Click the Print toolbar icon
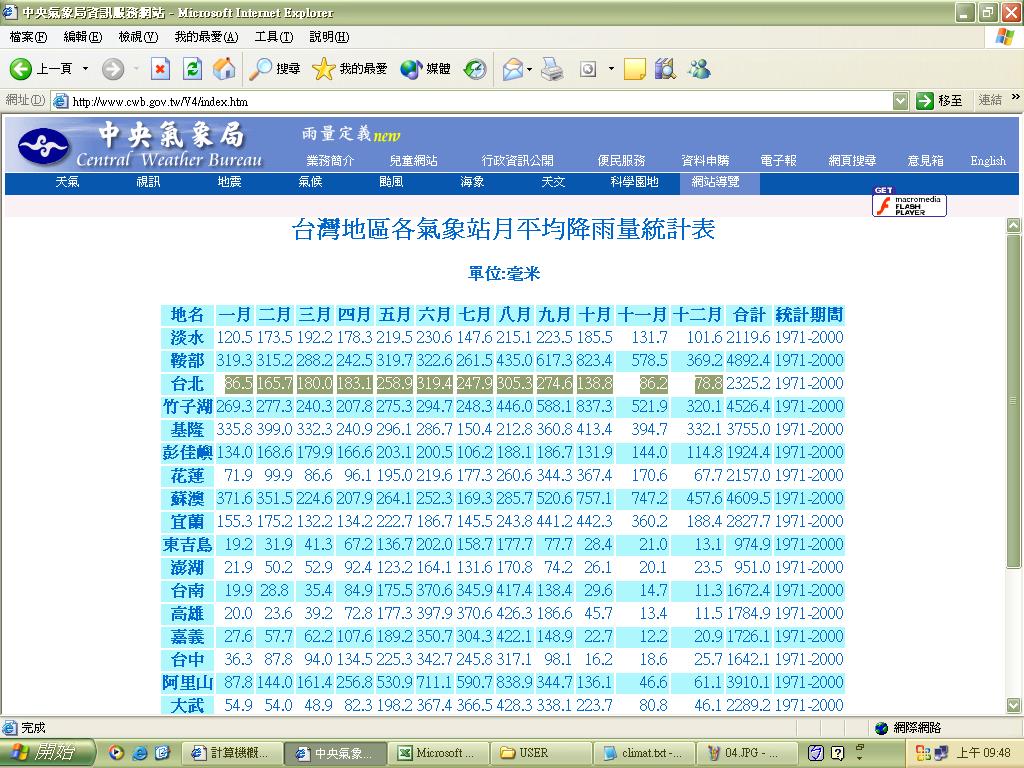This screenshot has width=1024, height=768. click(552, 69)
